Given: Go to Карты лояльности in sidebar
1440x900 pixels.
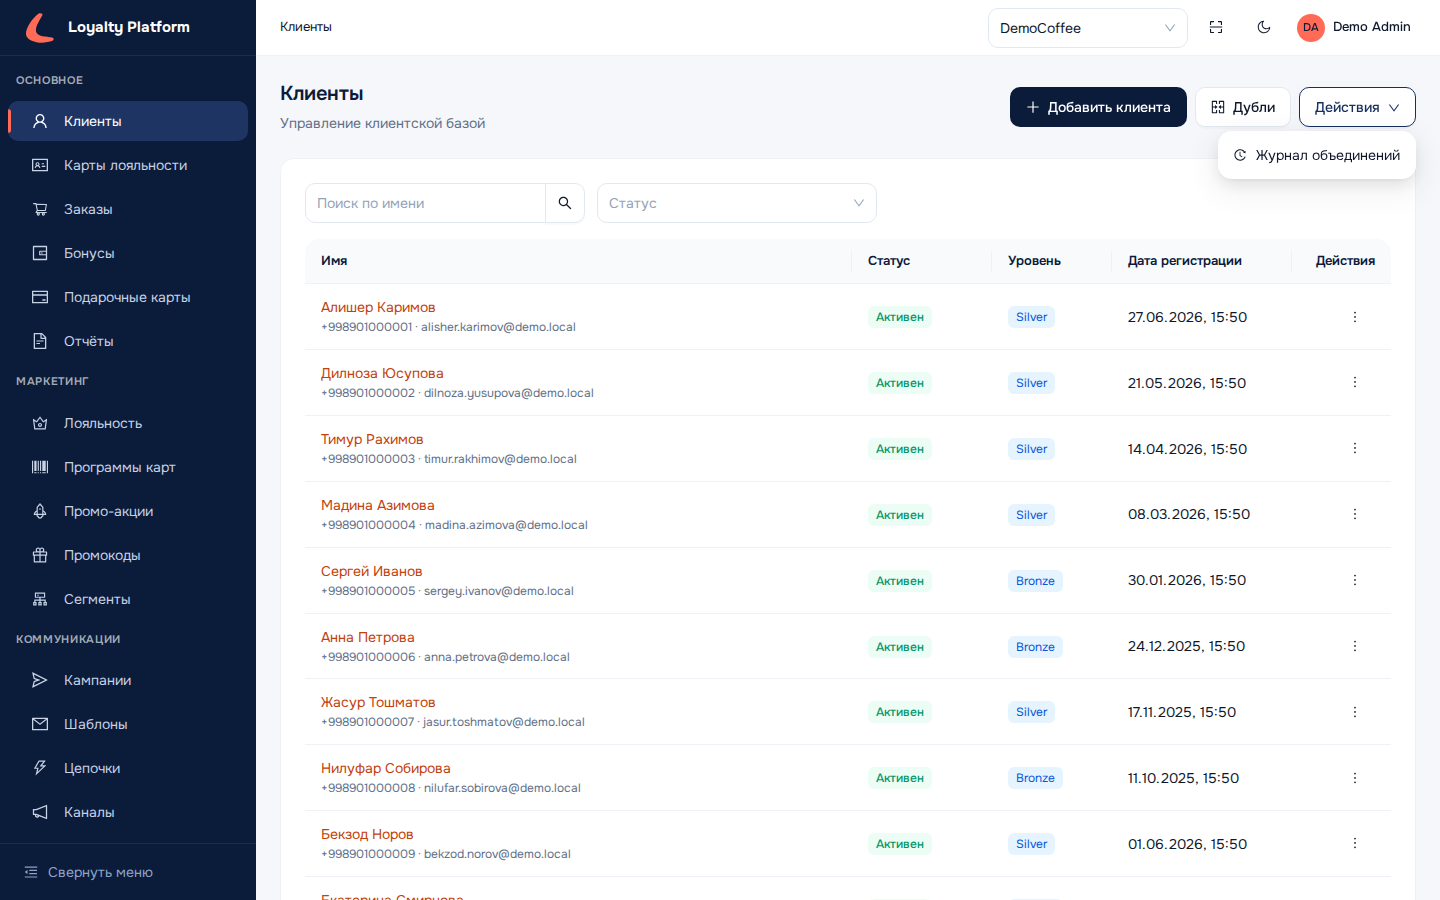Looking at the screenshot, I should tap(128, 165).
